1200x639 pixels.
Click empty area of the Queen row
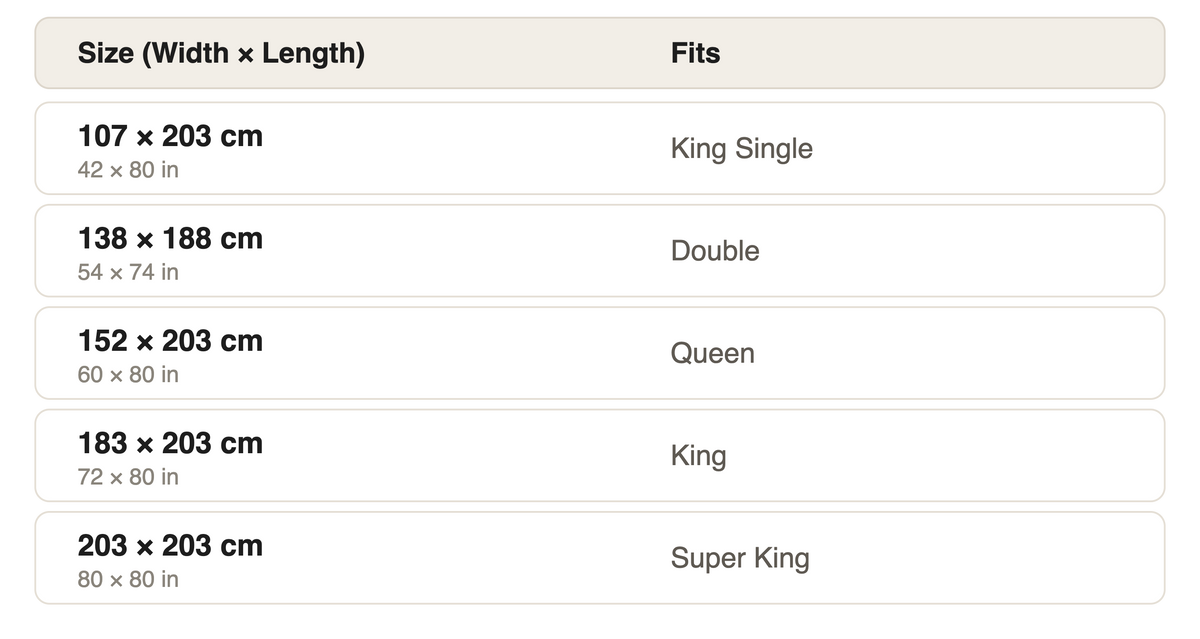pyautogui.click(x=950, y=353)
